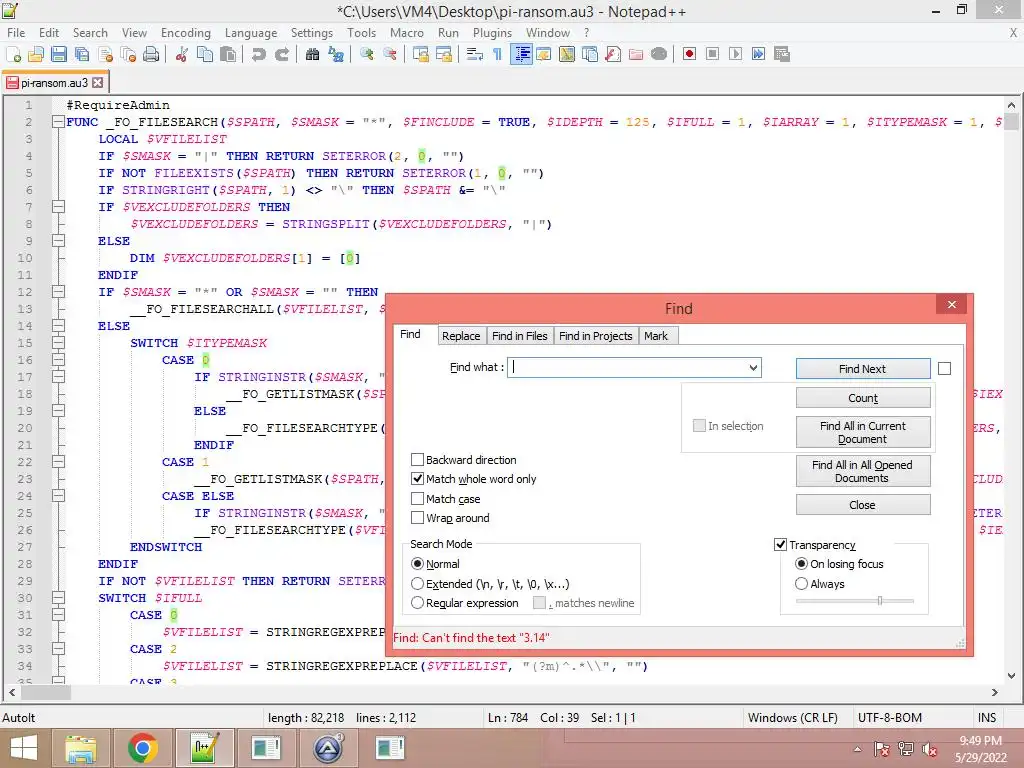The height and width of the screenshot is (768, 1024).
Task: Click the Stop Recording macro icon
Action: pyautogui.click(x=712, y=54)
